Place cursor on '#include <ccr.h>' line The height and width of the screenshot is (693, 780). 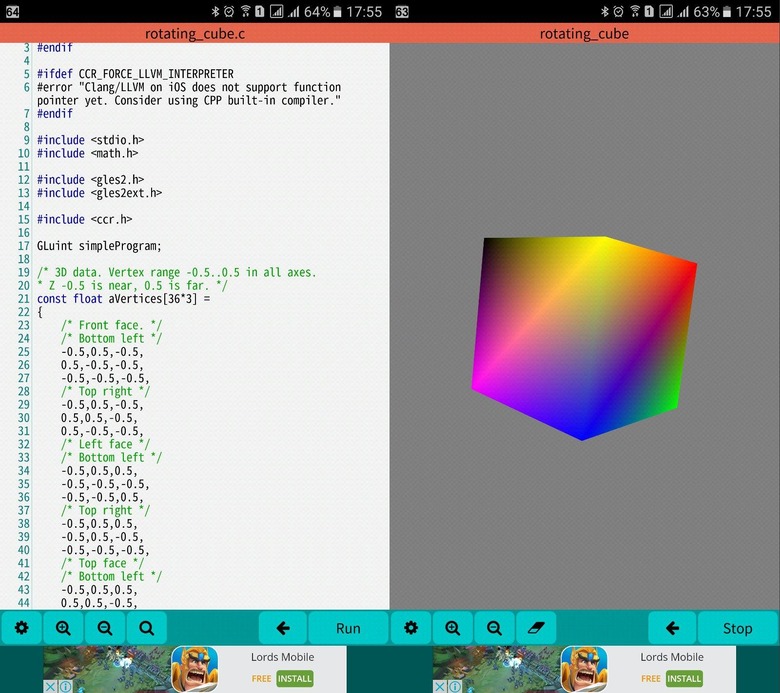coord(85,219)
